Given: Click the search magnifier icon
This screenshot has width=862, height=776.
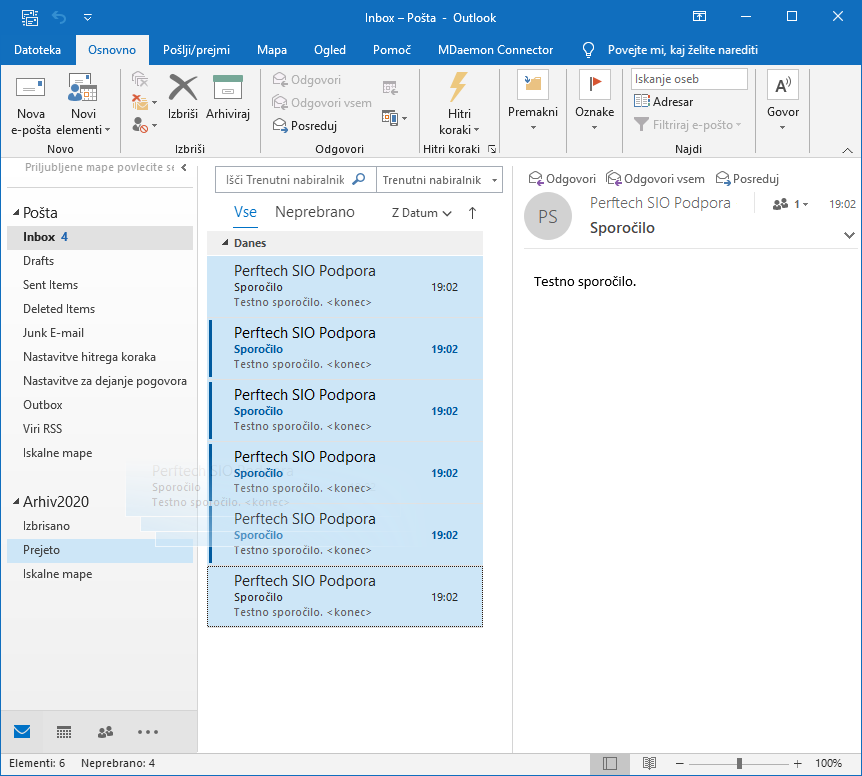Looking at the screenshot, I should (359, 179).
